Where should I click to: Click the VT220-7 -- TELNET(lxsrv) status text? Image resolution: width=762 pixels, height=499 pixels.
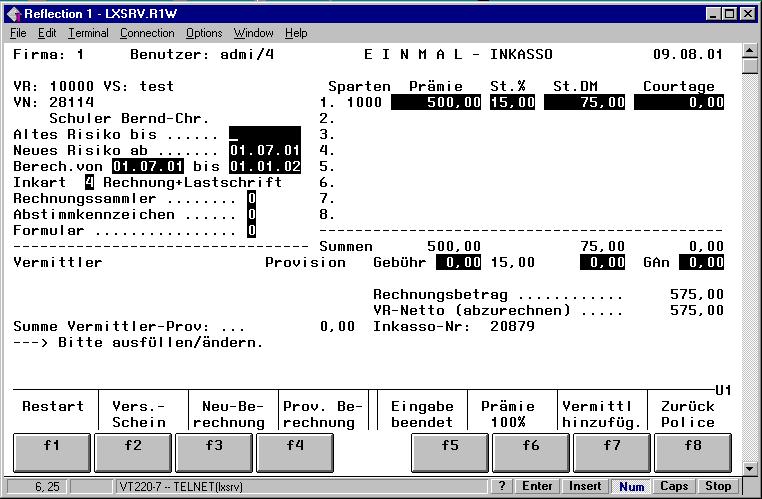point(181,486)
